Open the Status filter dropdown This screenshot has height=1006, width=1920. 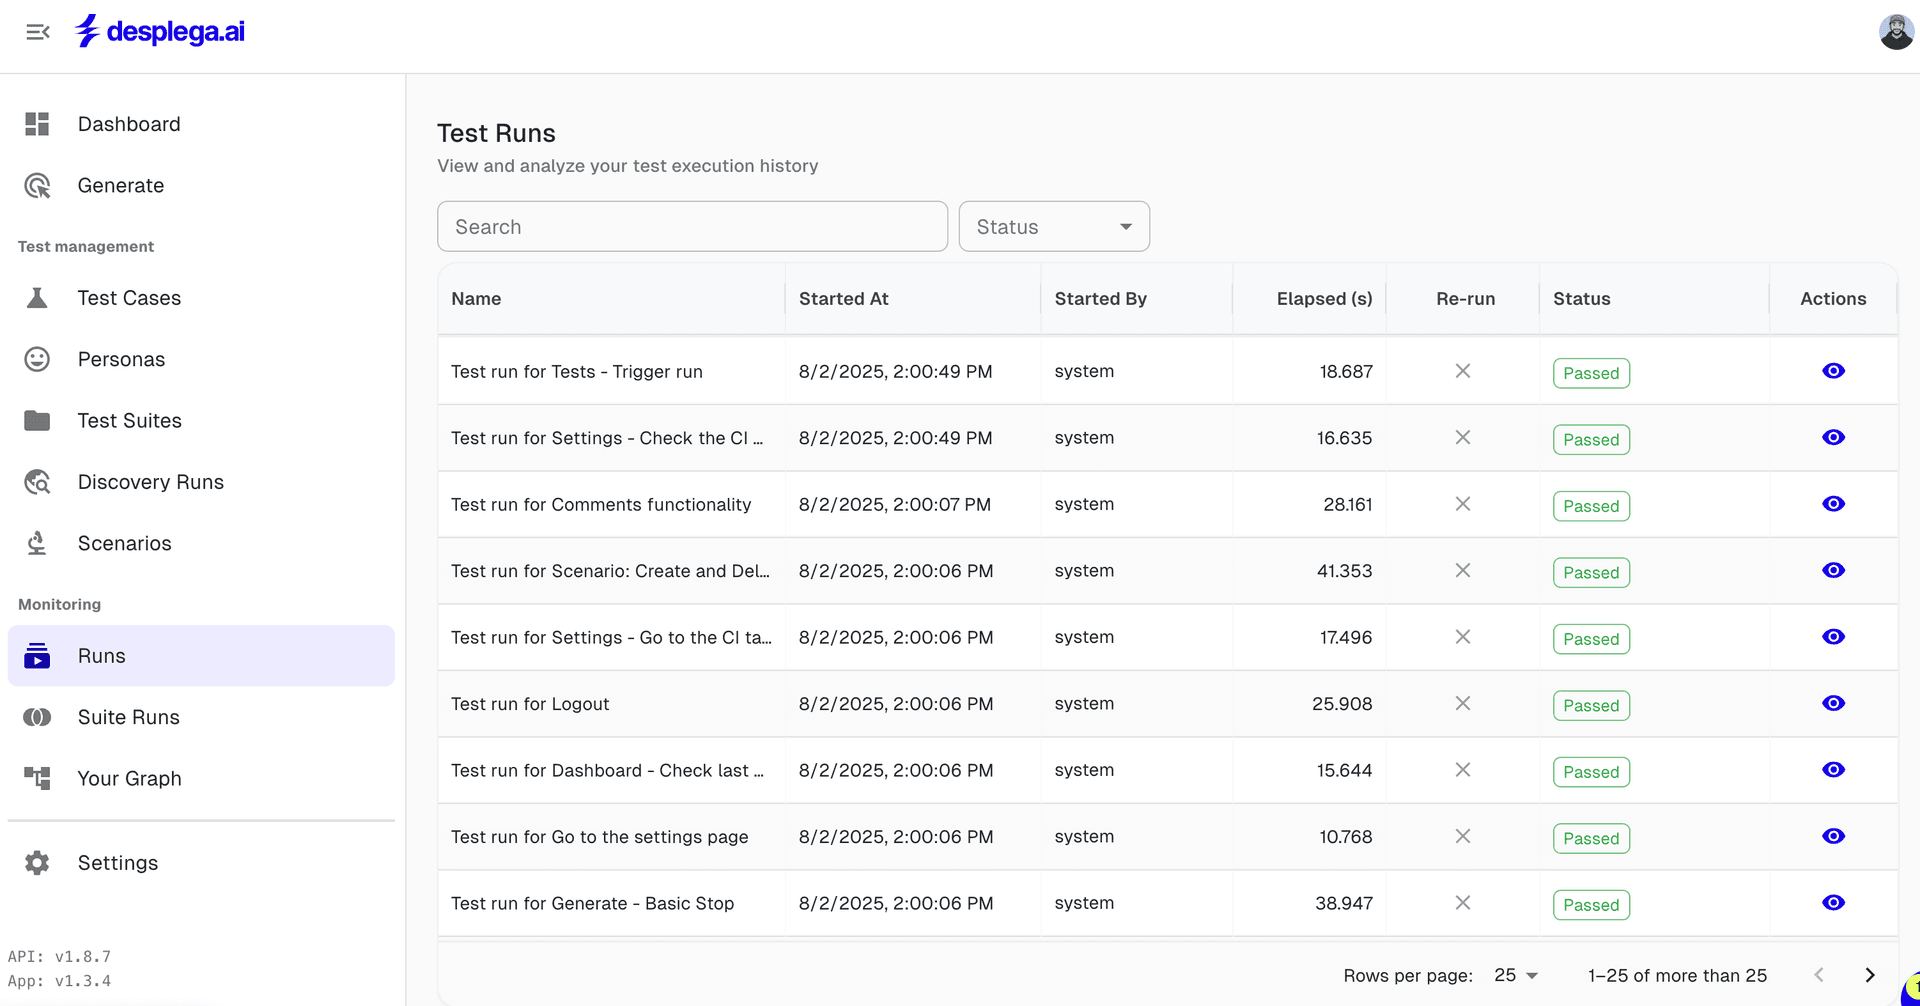tap(1053, 227)
